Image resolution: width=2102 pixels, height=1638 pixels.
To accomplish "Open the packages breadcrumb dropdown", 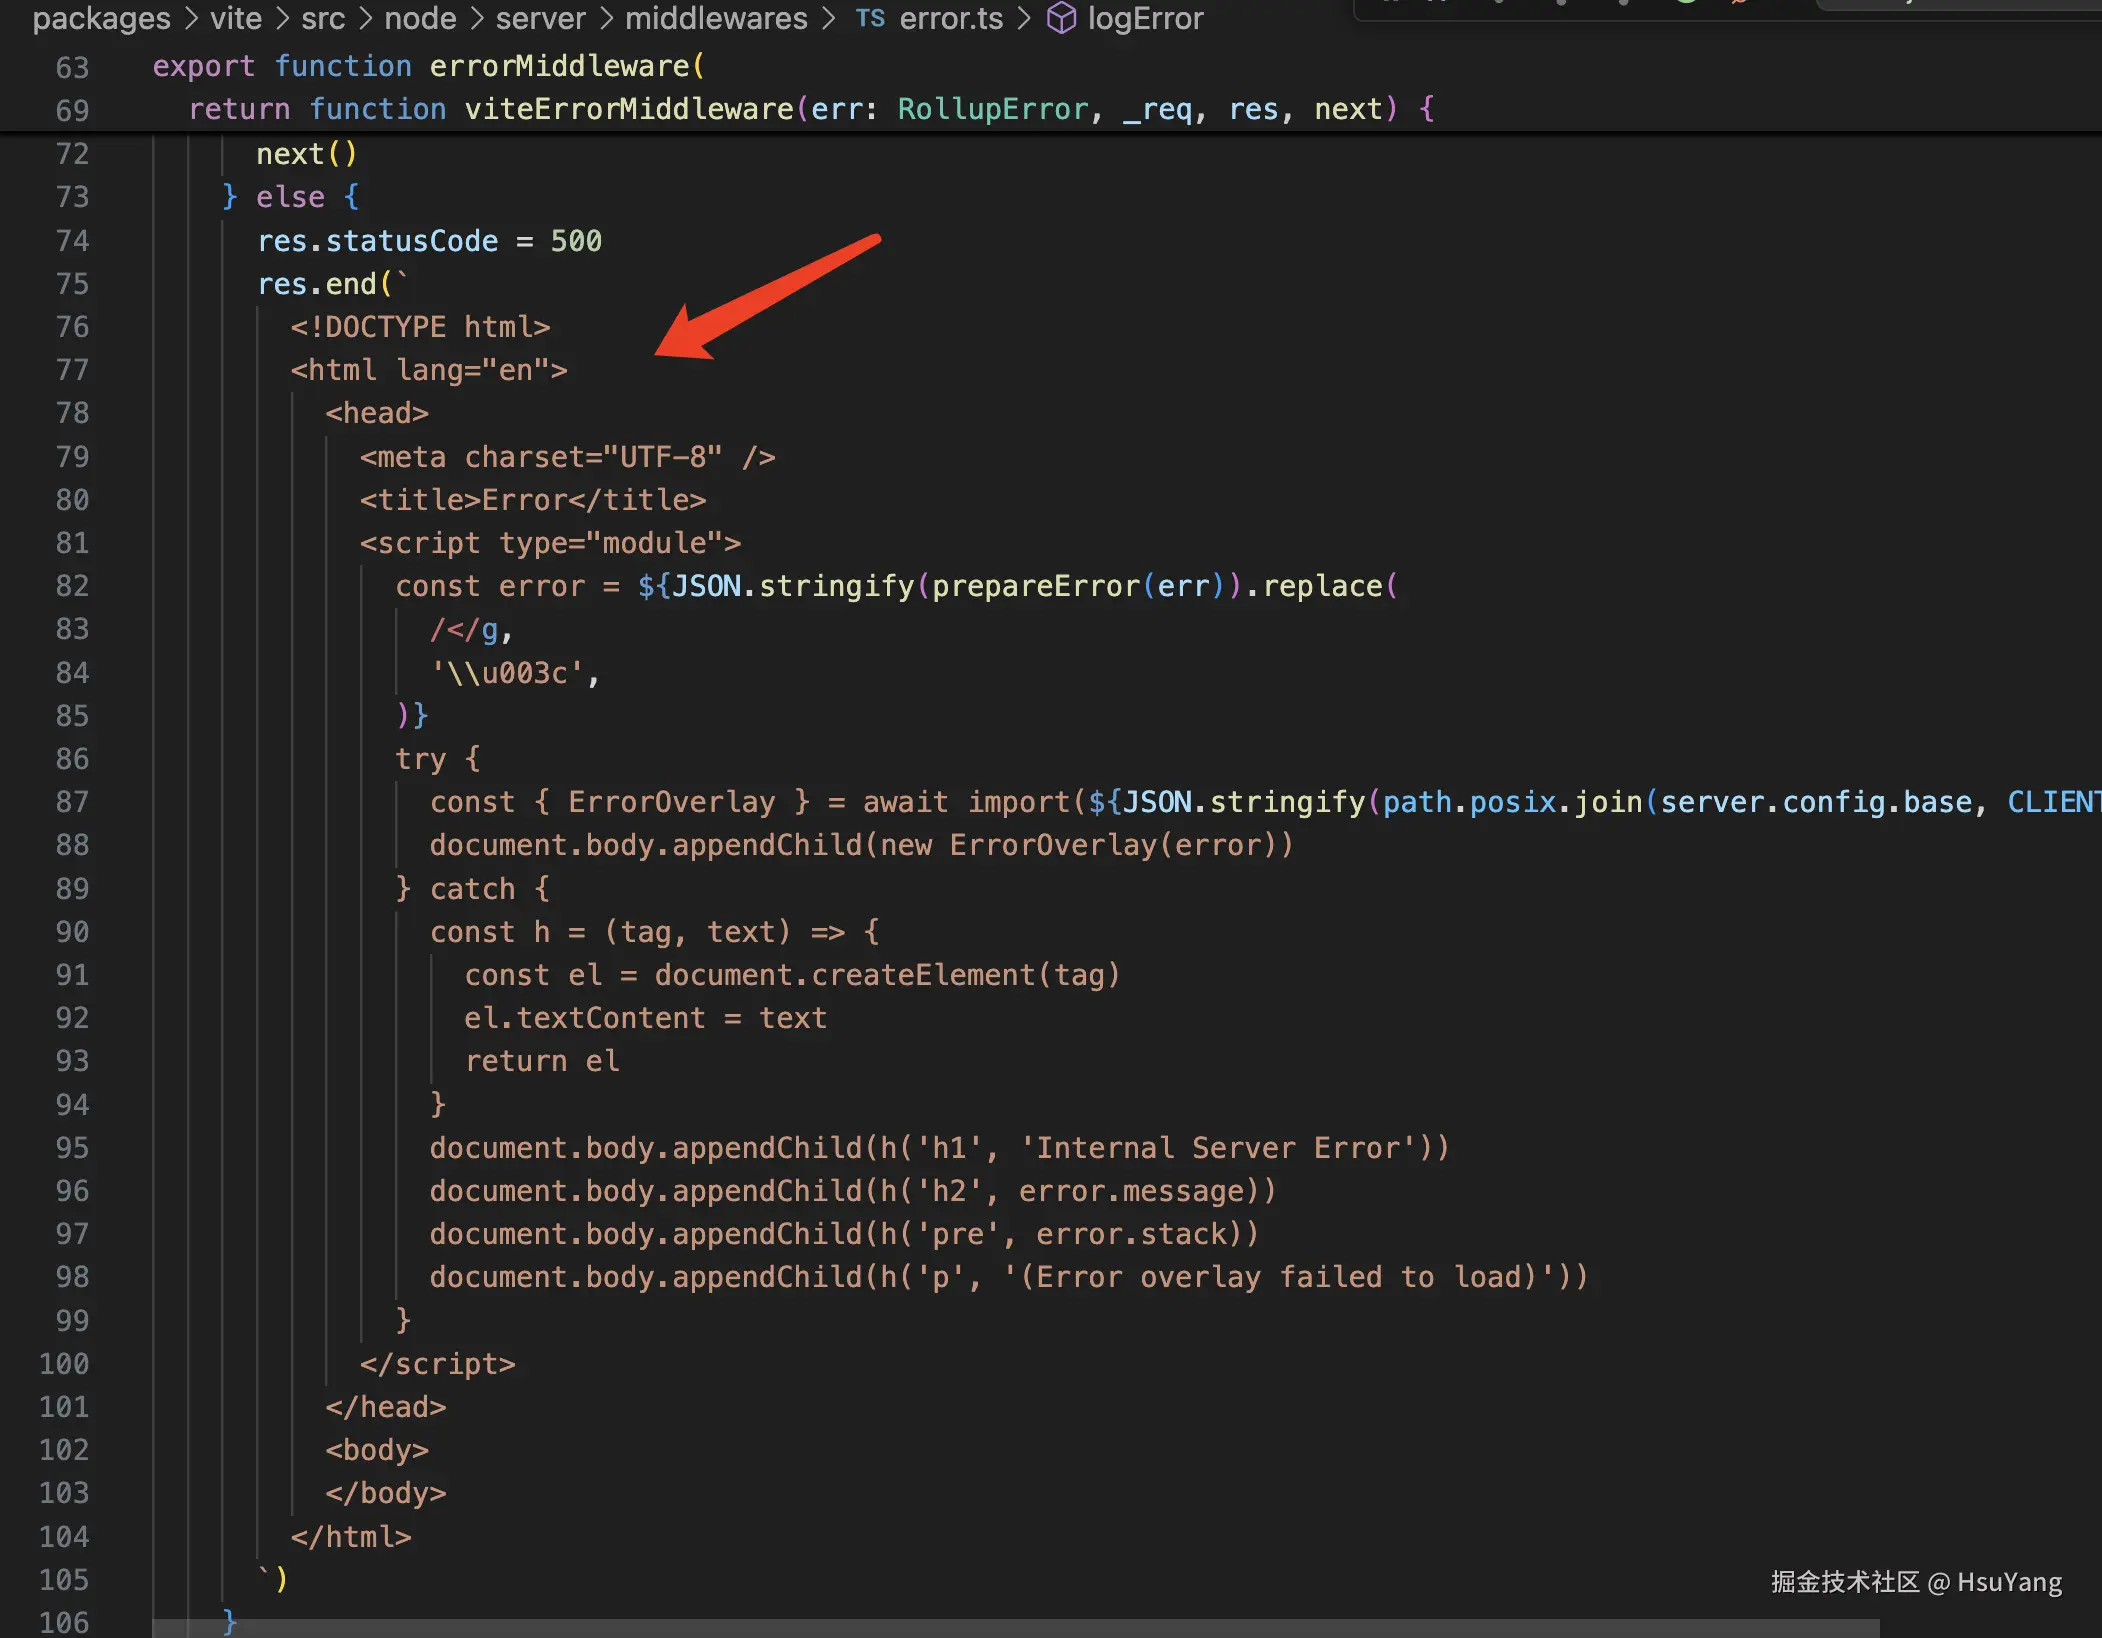I will coord(101,18).
